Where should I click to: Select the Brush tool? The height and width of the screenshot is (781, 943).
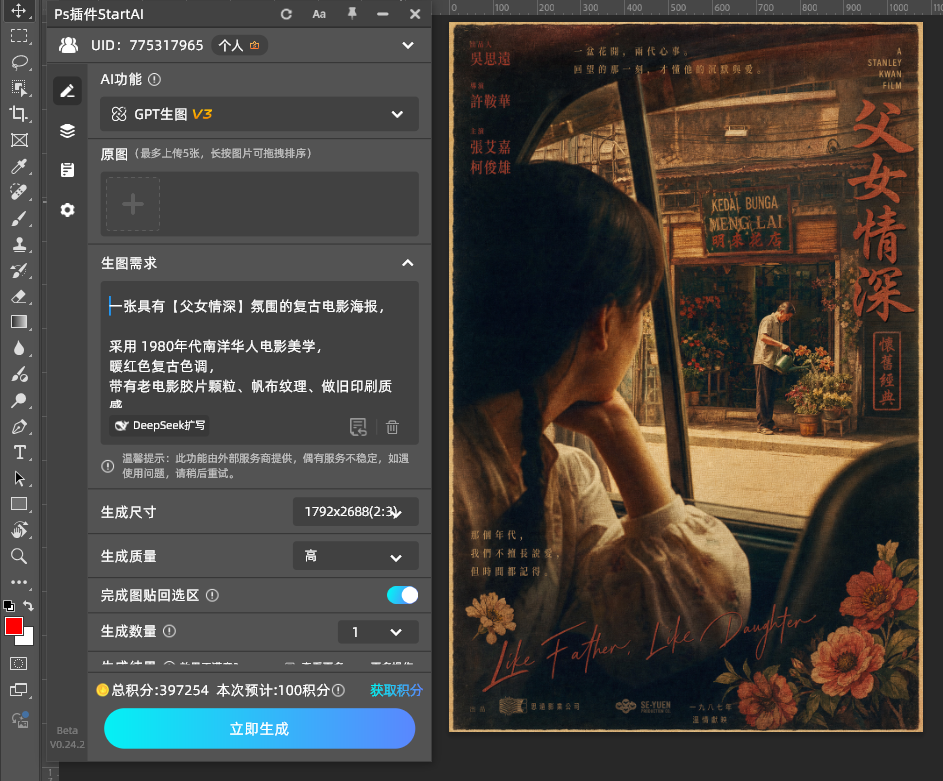click(19, 218)
